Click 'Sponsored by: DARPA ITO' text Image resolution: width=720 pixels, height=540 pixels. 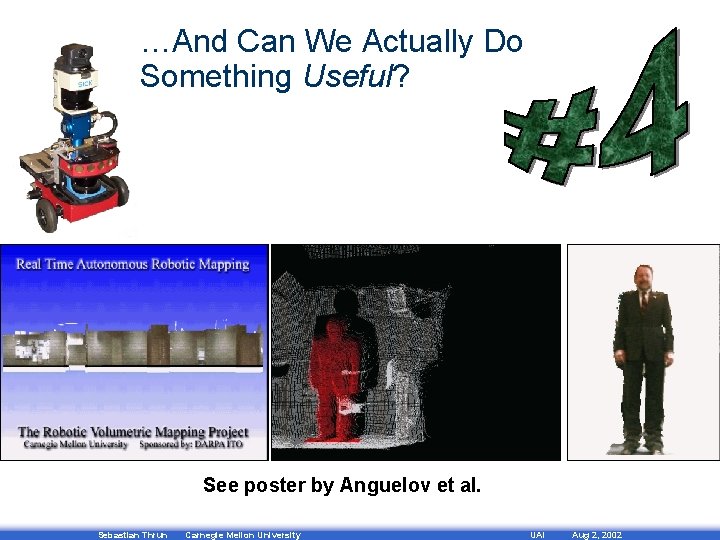click(x=191, y=444)
